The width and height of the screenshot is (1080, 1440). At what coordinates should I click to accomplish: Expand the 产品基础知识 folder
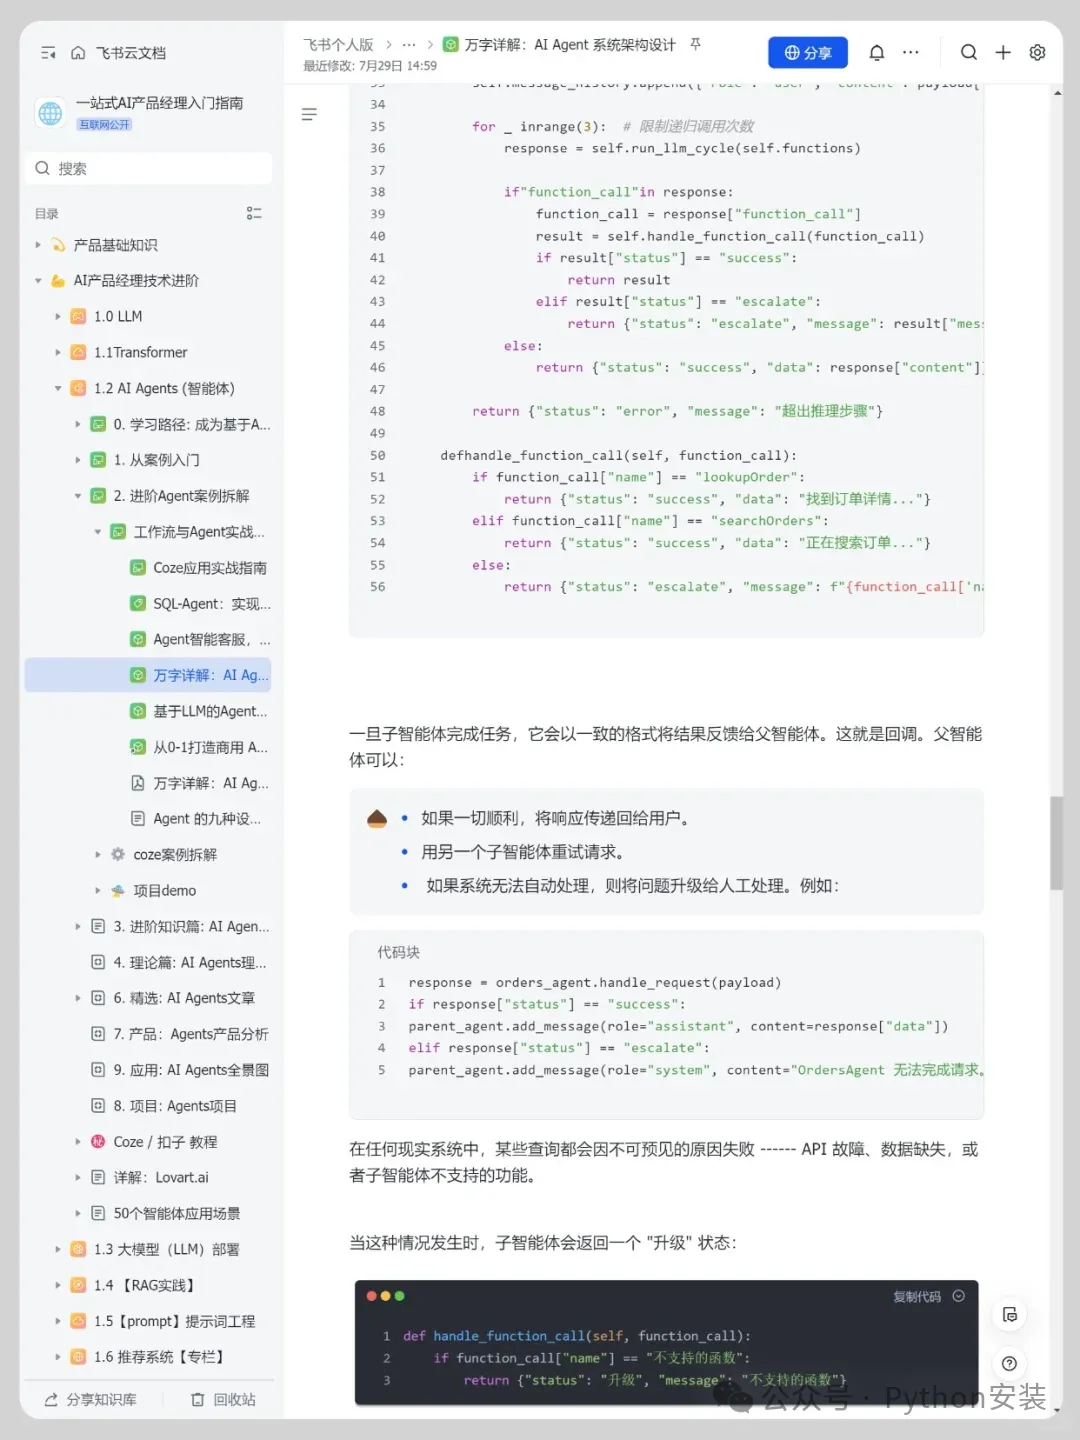pos(38,245)
